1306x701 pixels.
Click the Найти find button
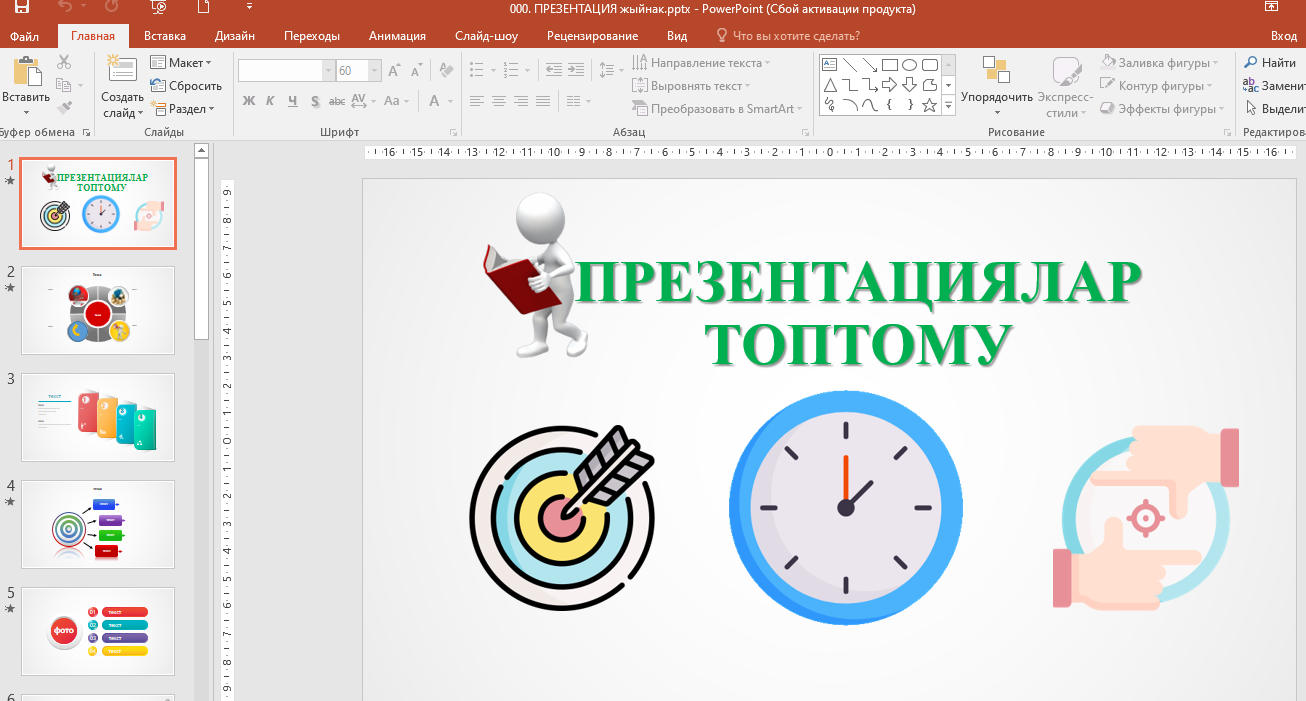click(x=1270, y=63)
